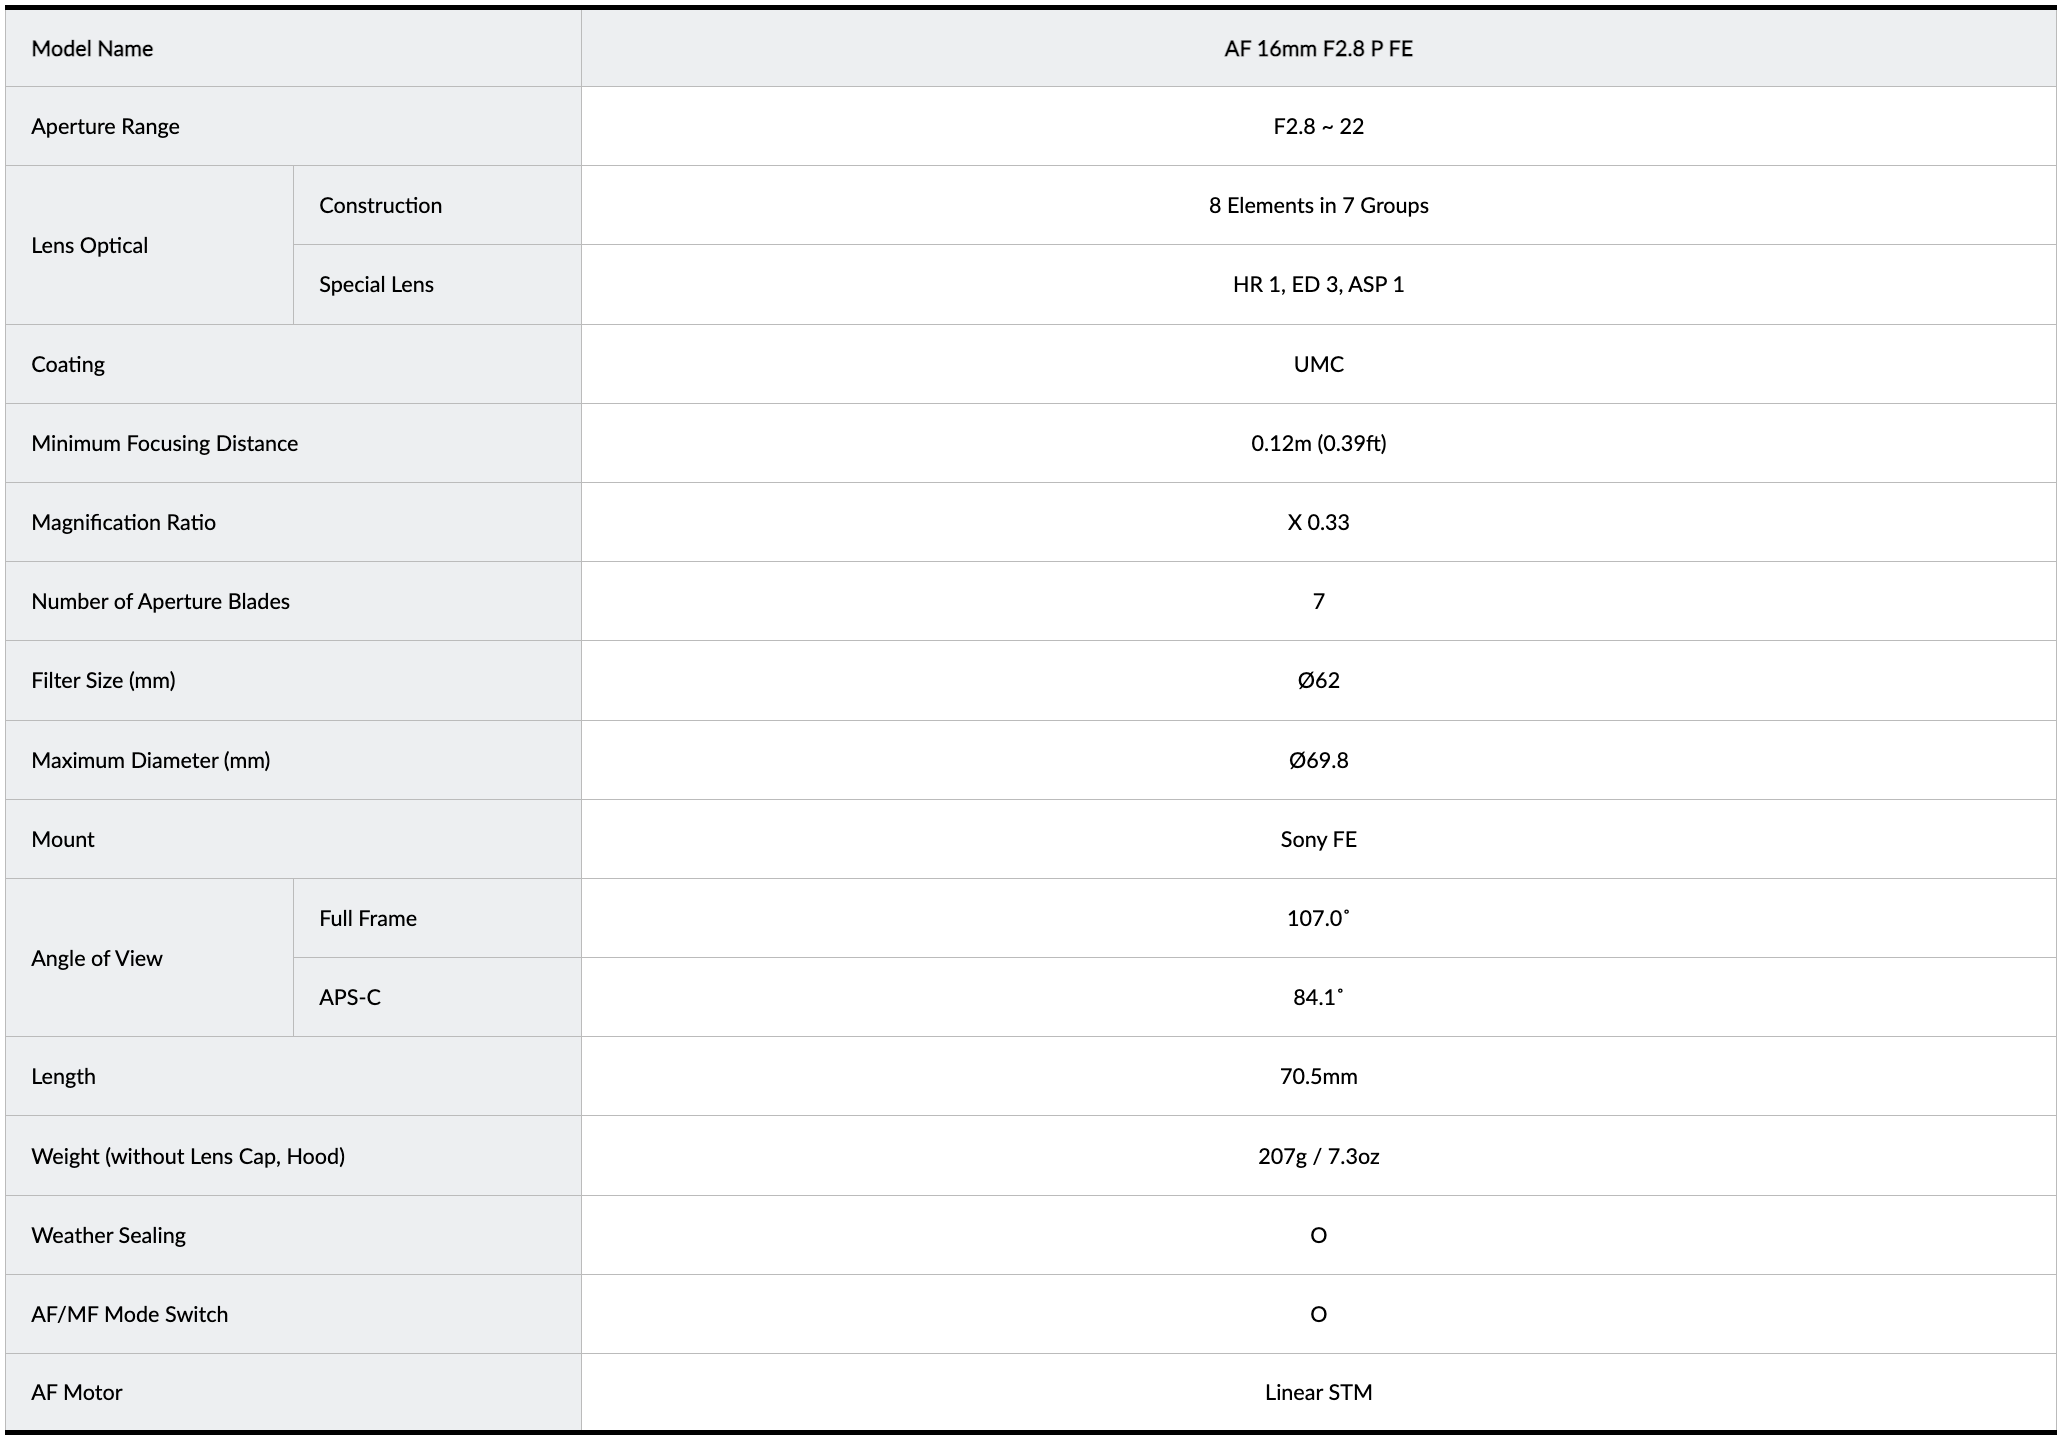Click the Model Name label cell

coord(92,48)
